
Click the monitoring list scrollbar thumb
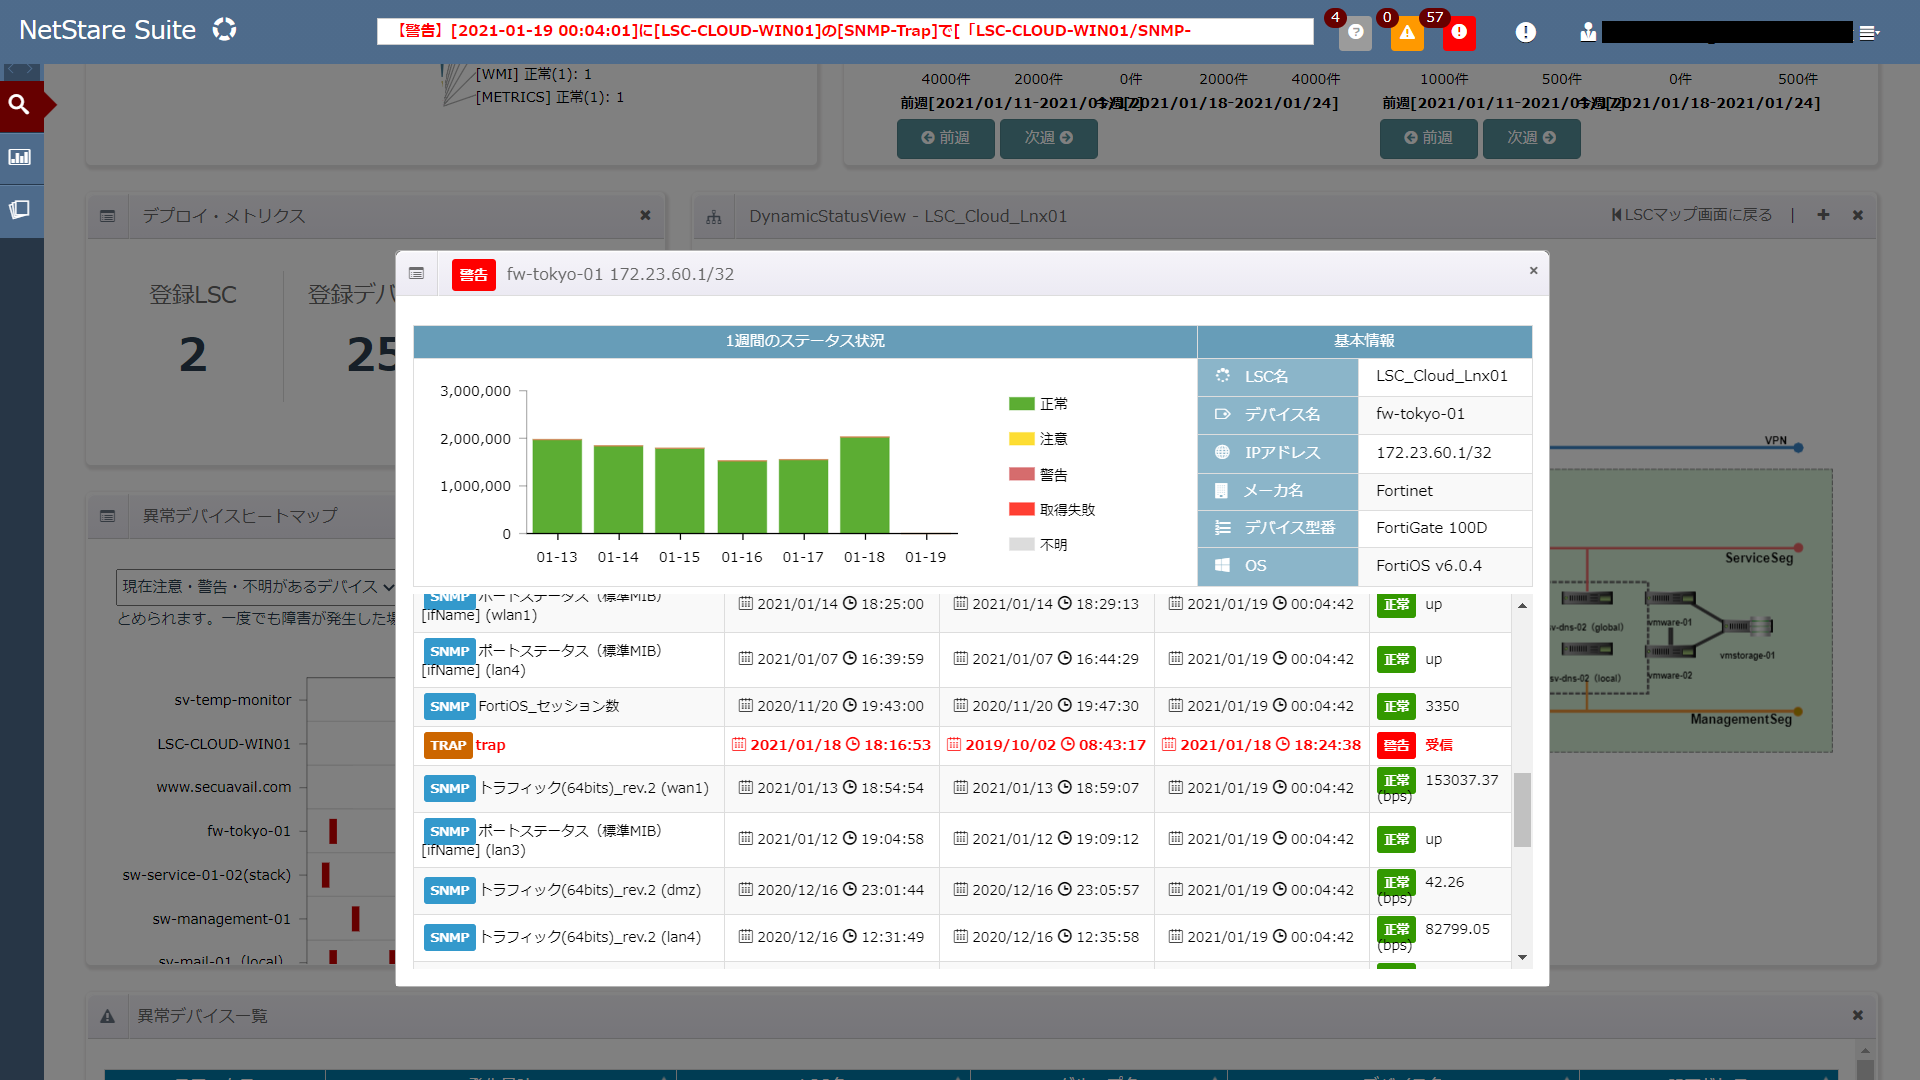tap(1522, 809)
